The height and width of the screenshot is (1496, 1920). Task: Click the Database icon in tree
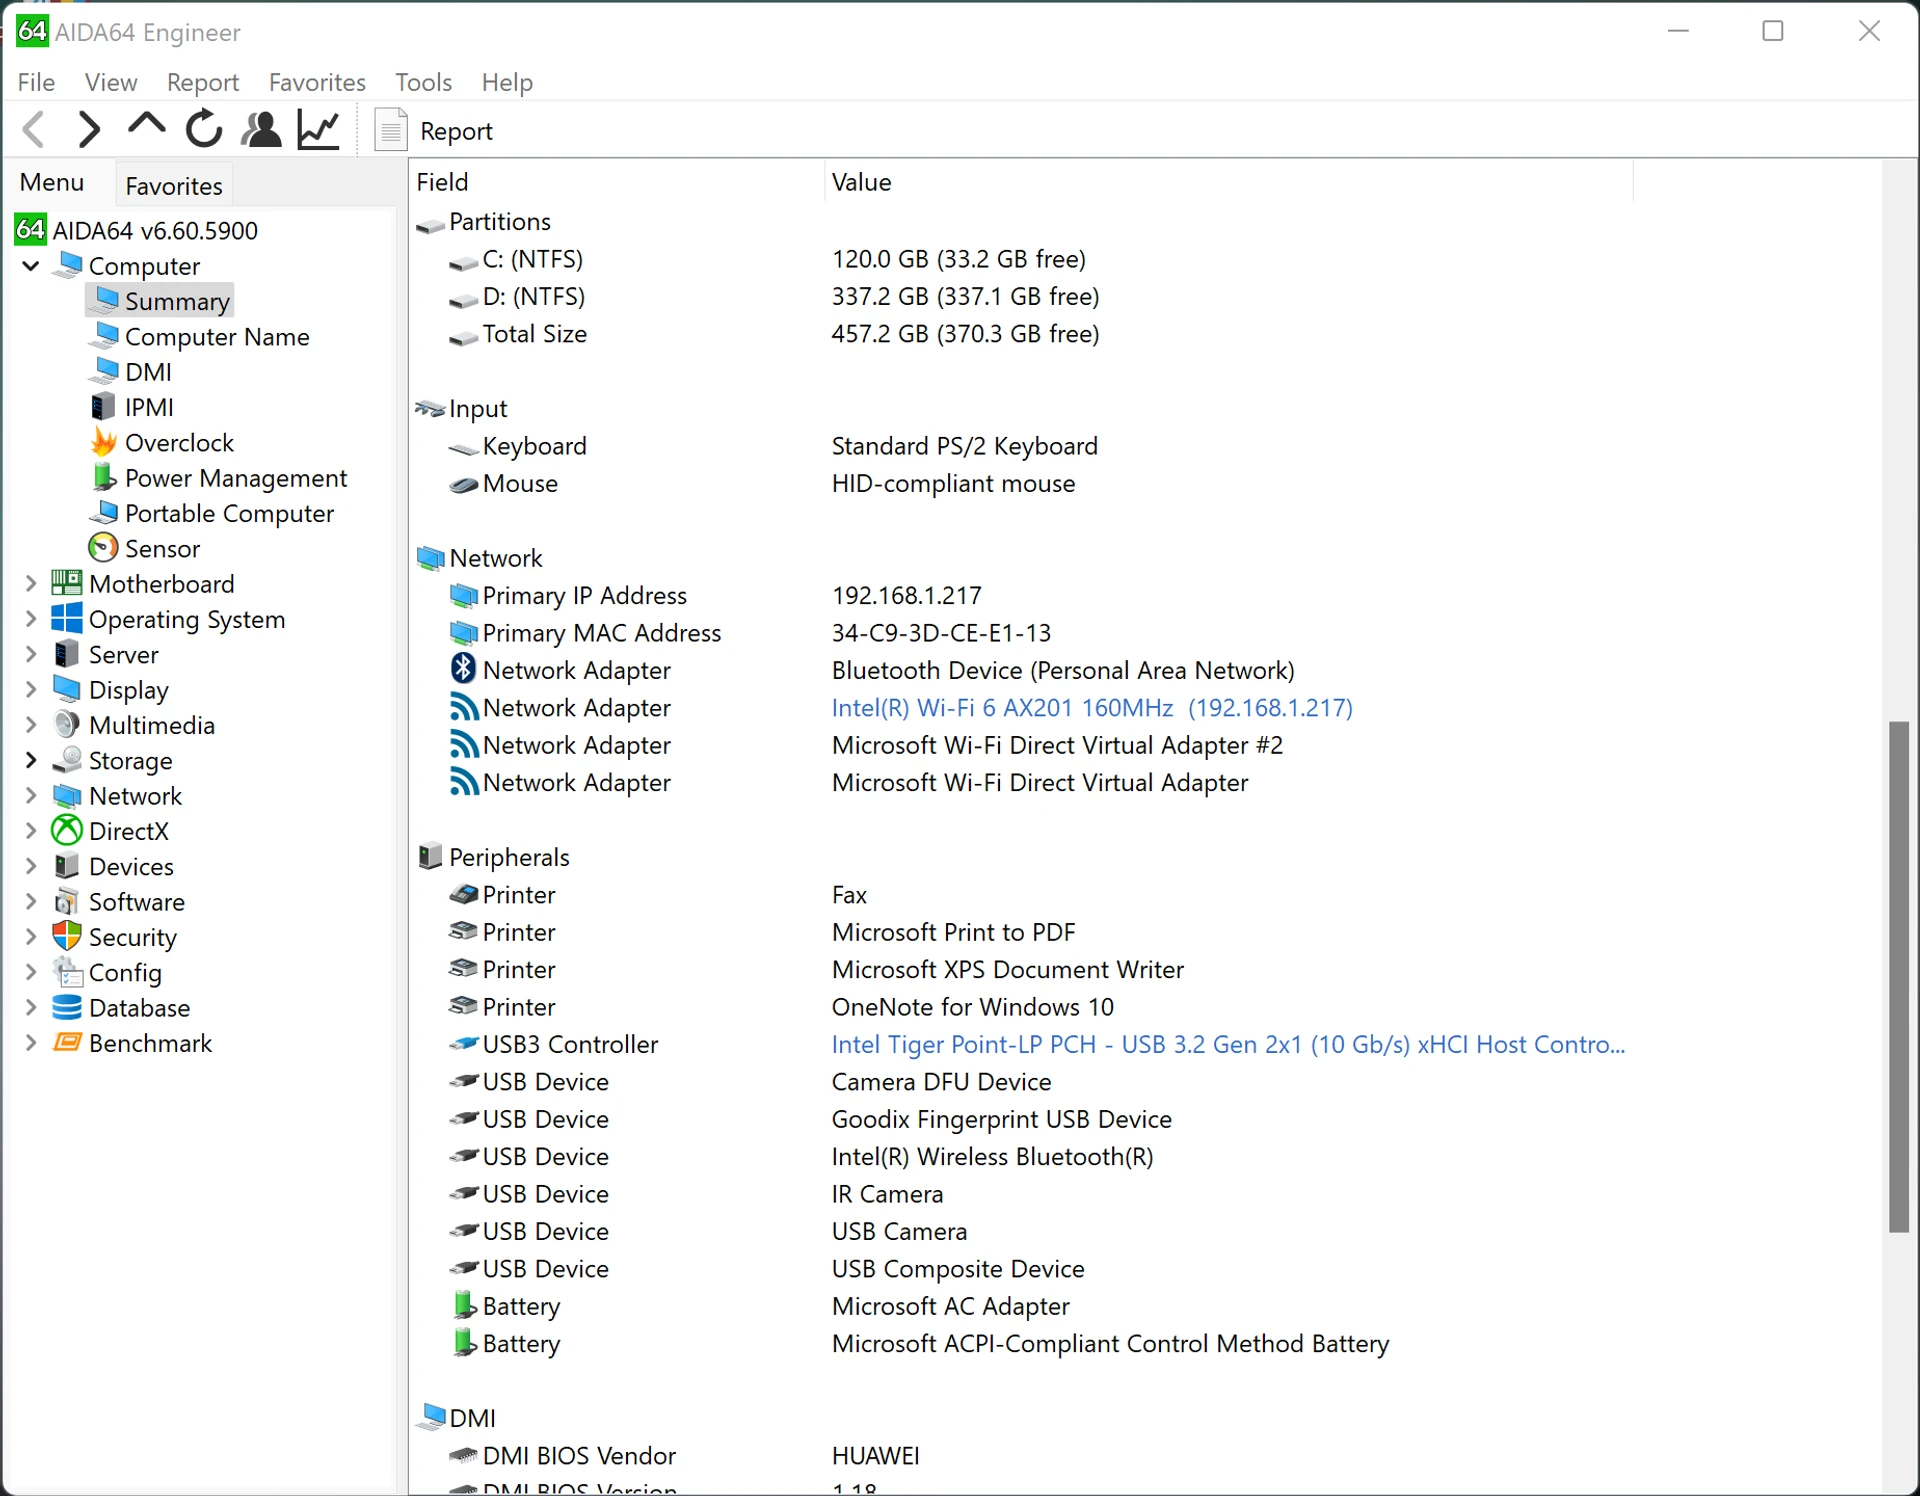pyautogui.click(x=66, y=1007)
